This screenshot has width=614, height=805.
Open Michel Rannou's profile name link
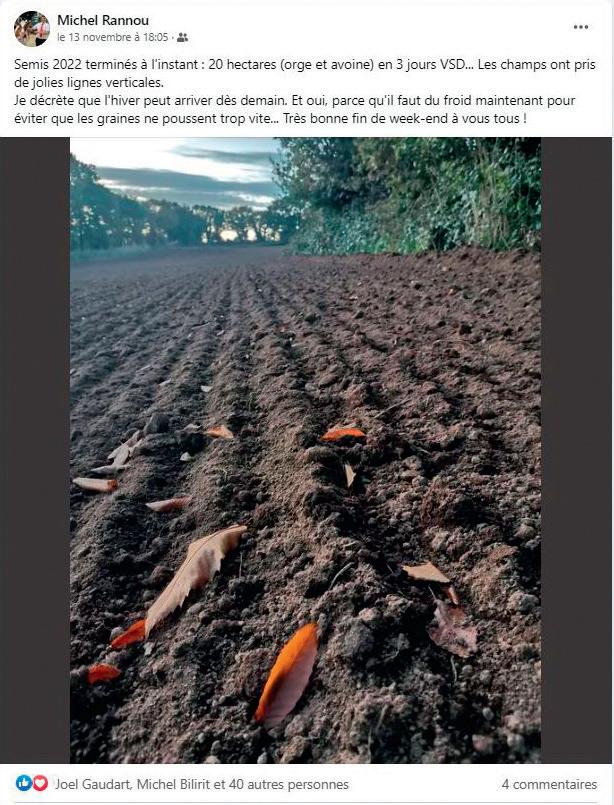tap(103, 20)
